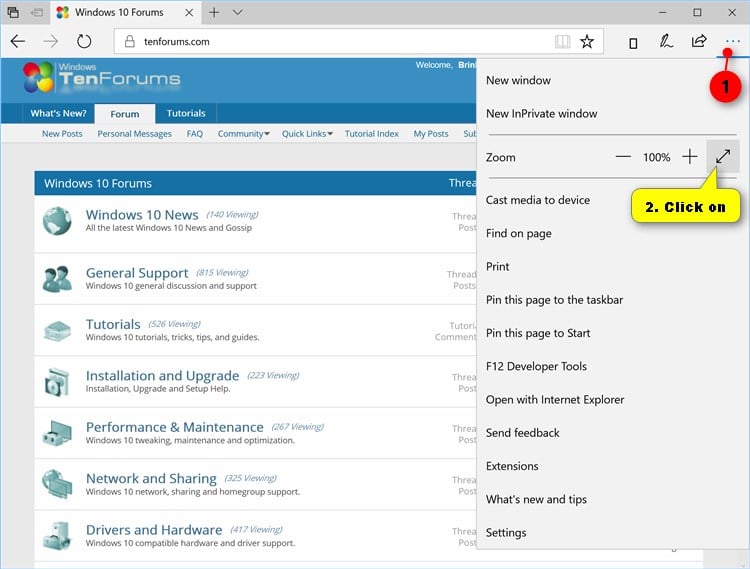
Task: Click the zoom level 100% value
Action: tap(656, 157)
